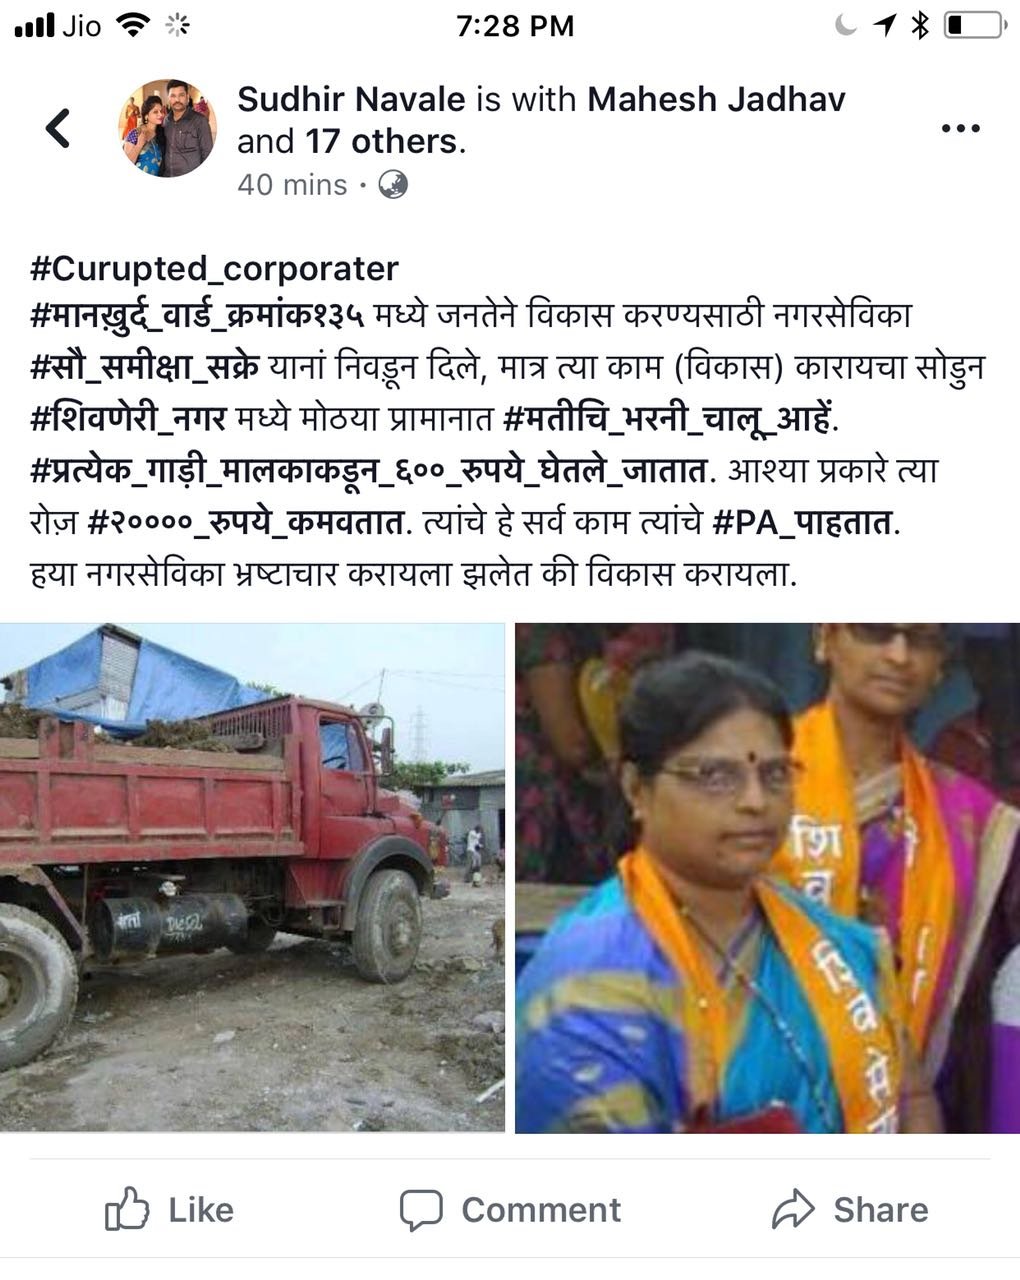The width and height of the screenshot is (1020, 1280).
Task: Open the photo of woman in saree
Action: [x=767, y=877]
